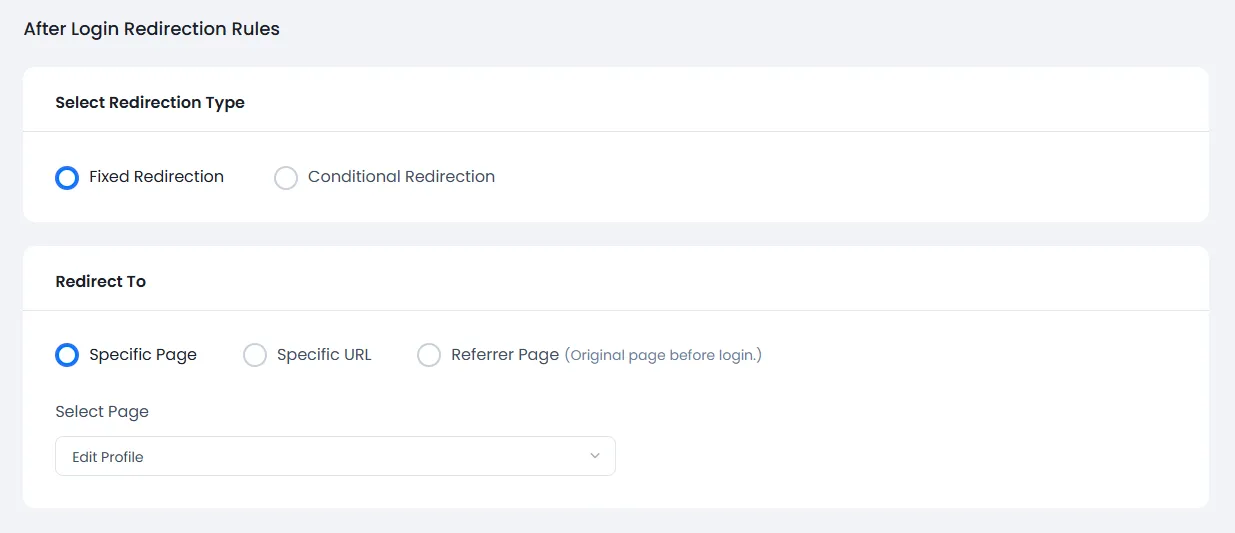Pick the Specific URL radio button
This screenshot has height=533, width=1235.
(x=255, y=355)
